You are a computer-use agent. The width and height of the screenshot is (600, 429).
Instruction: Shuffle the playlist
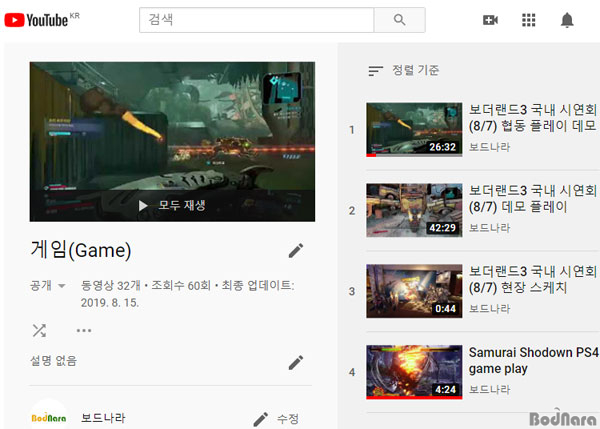pos(39,330)
